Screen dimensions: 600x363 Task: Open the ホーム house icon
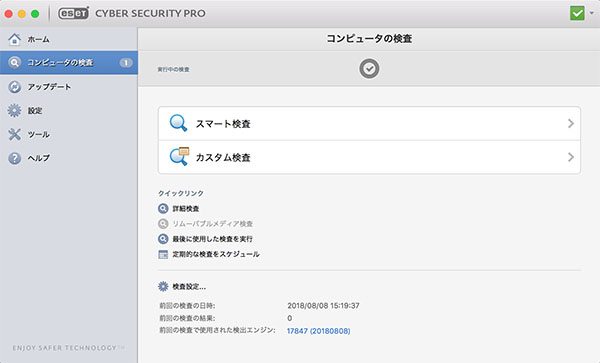(15, 39)
